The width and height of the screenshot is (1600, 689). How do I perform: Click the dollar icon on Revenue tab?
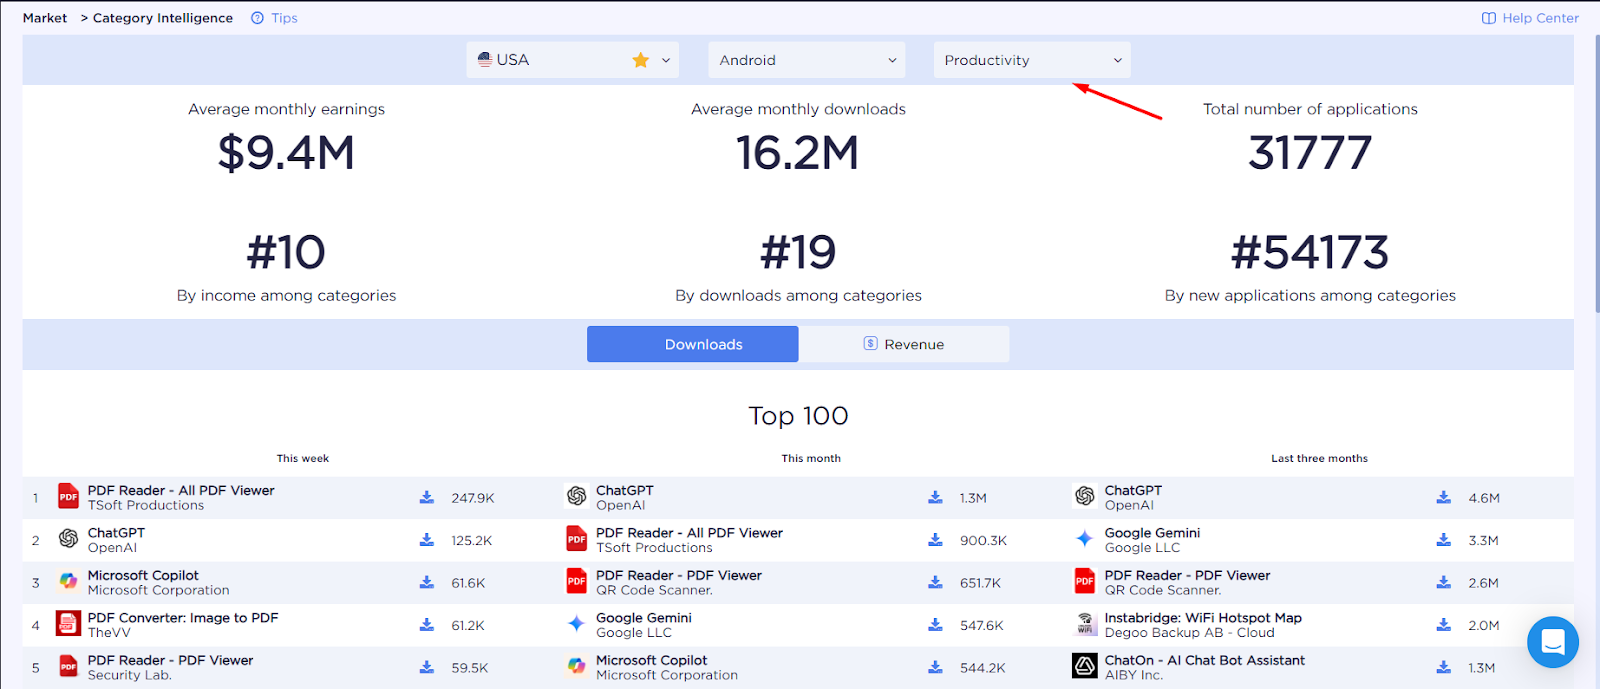click(870, 343)
